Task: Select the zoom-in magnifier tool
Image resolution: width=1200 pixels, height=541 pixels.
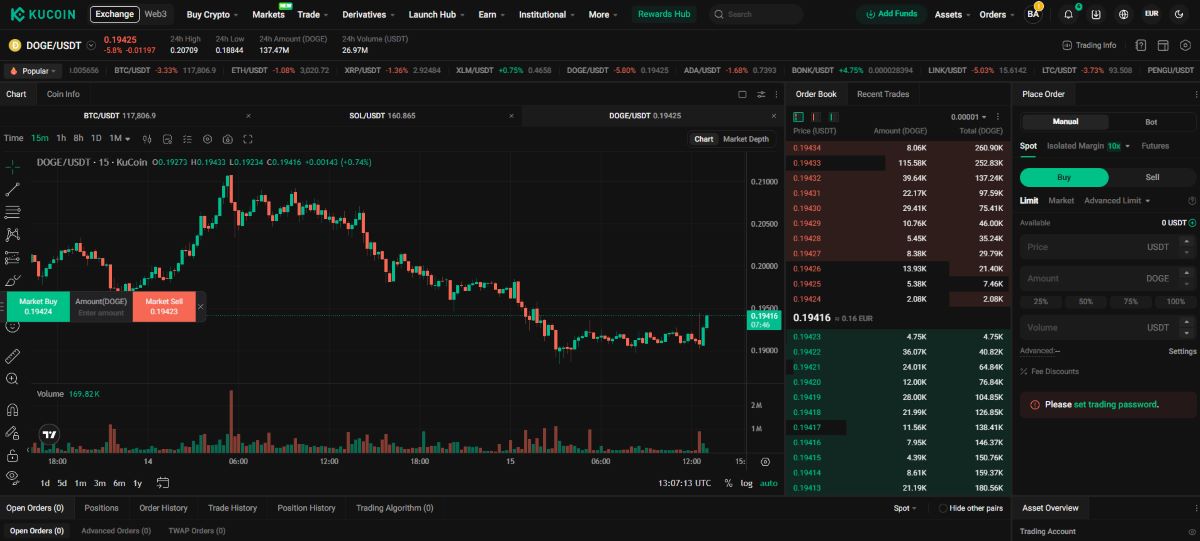Action: [12, 379]
